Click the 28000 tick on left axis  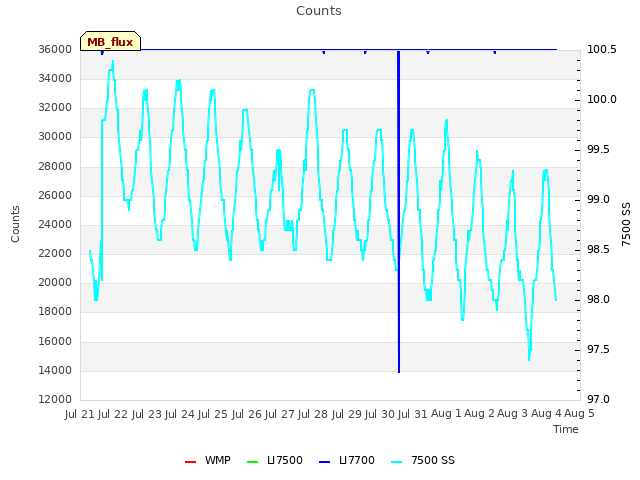55,167
